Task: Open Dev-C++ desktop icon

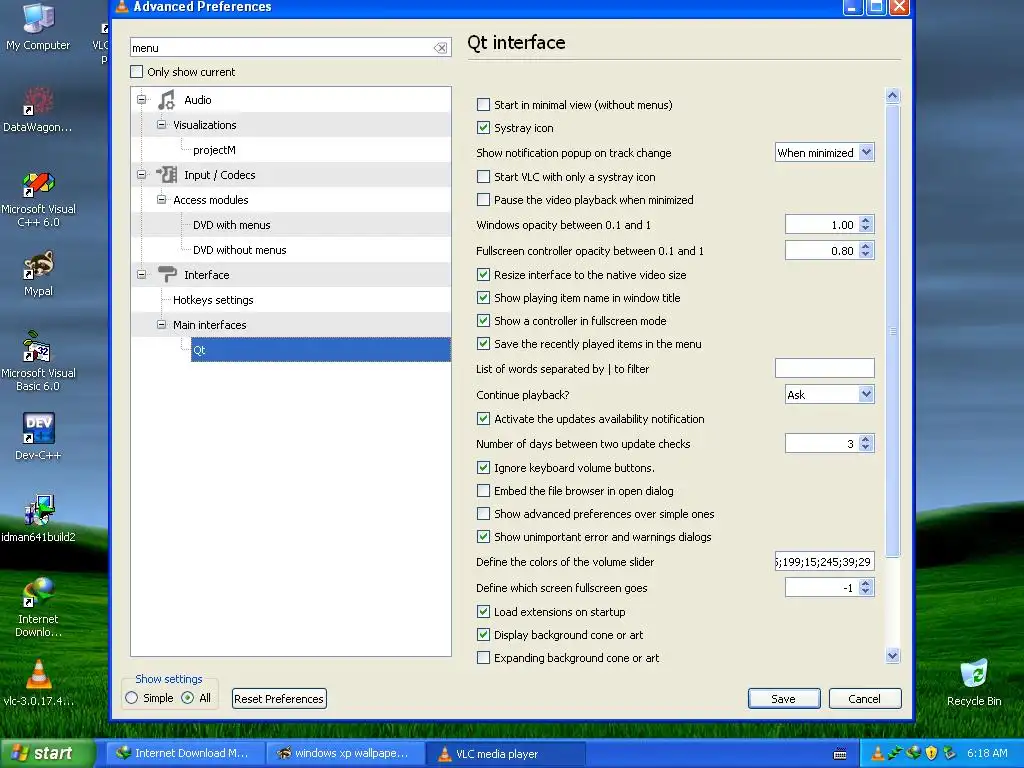Action: pyautogui.click(x=38, y=436)
